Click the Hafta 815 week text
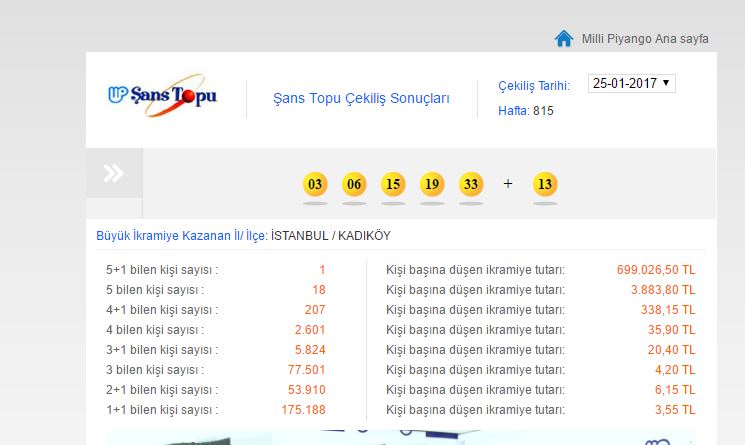This screenshot has height=445, width=745. [x=526, y=111]
